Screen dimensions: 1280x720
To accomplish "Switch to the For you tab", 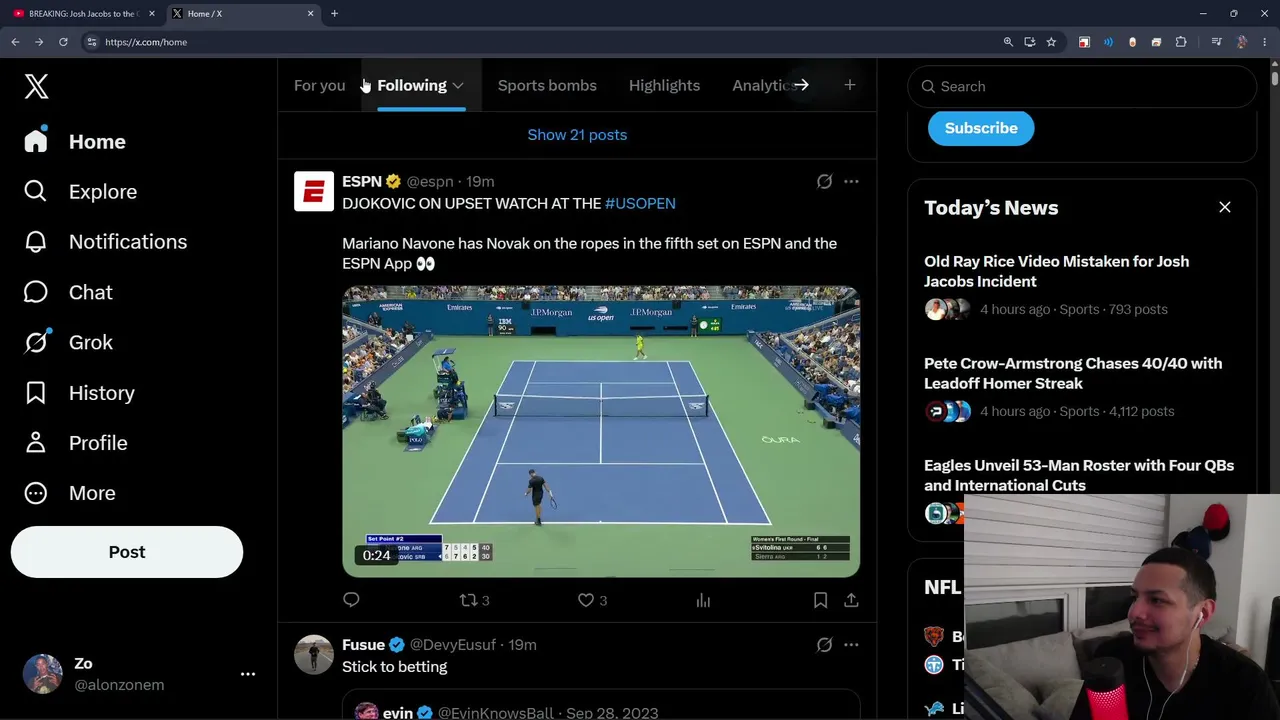I will coord(319,85).
